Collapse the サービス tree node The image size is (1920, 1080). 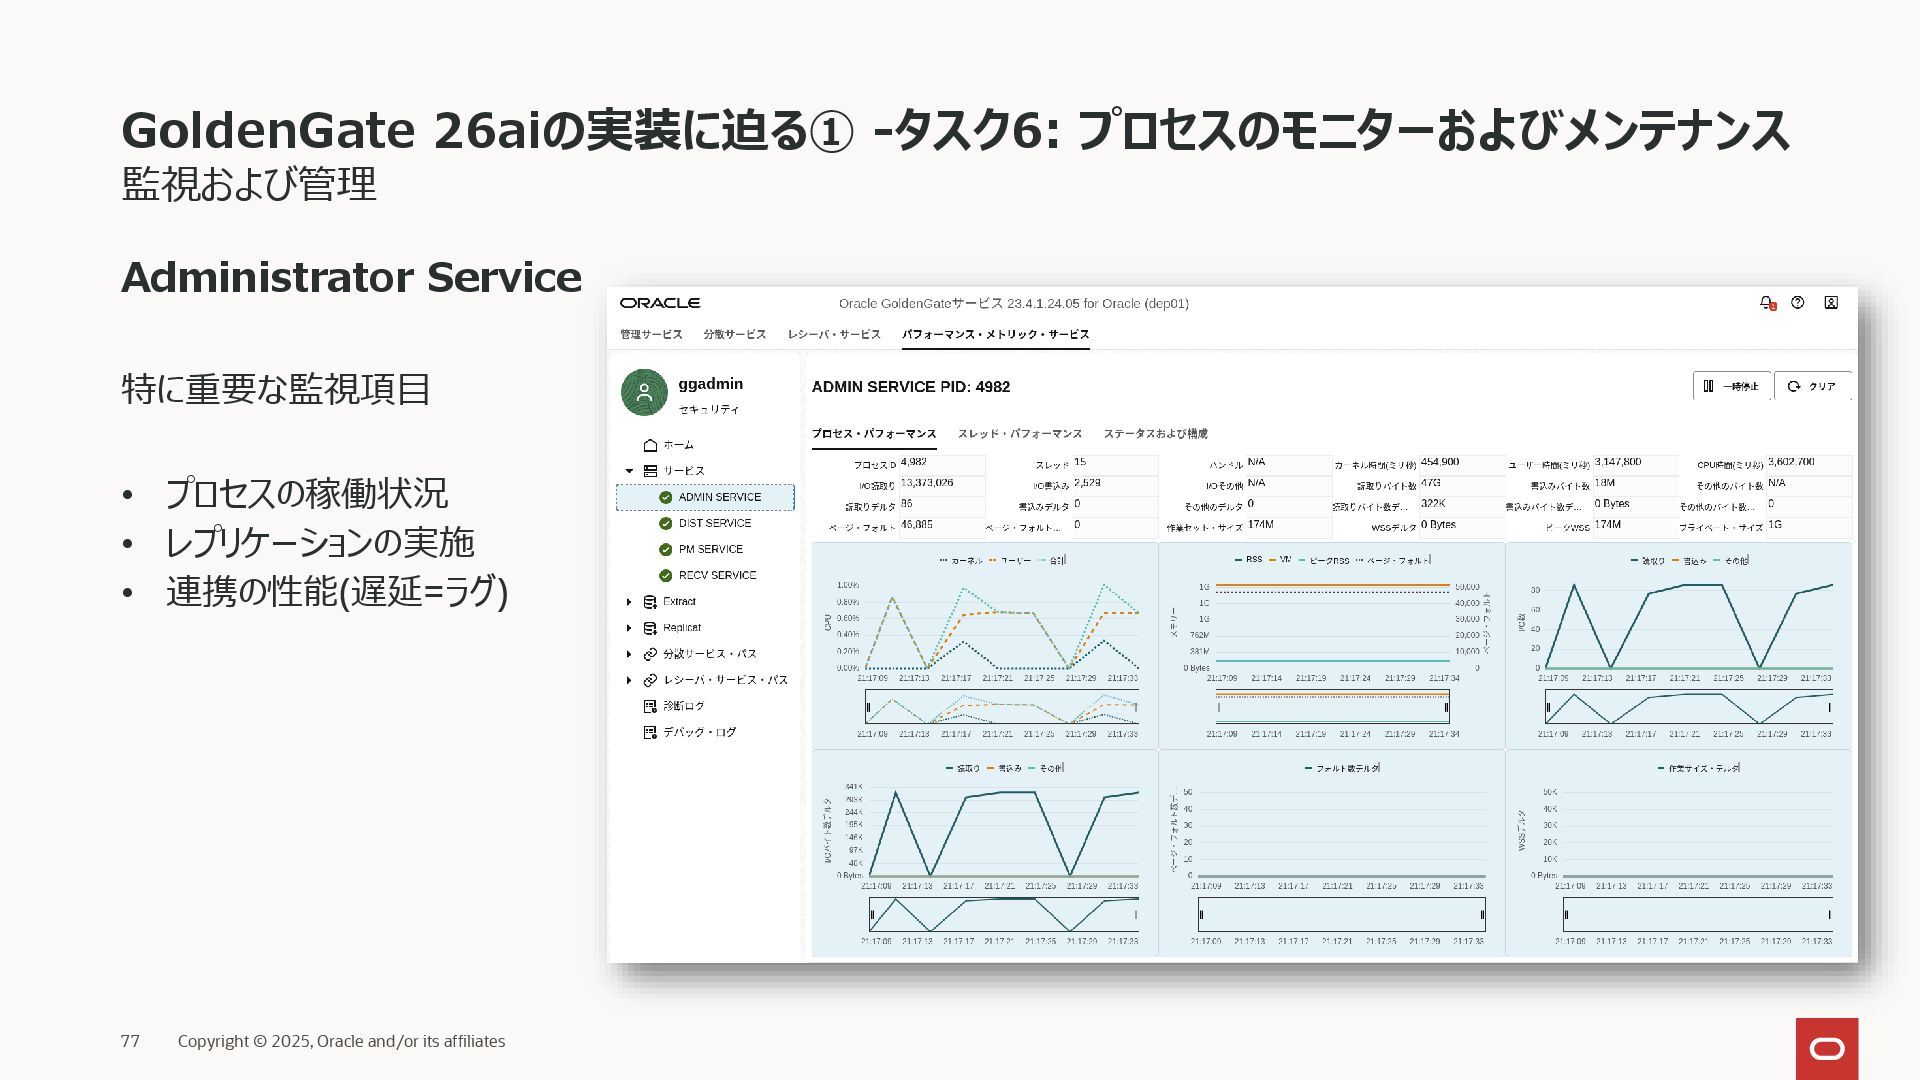(x=629, y=471)
